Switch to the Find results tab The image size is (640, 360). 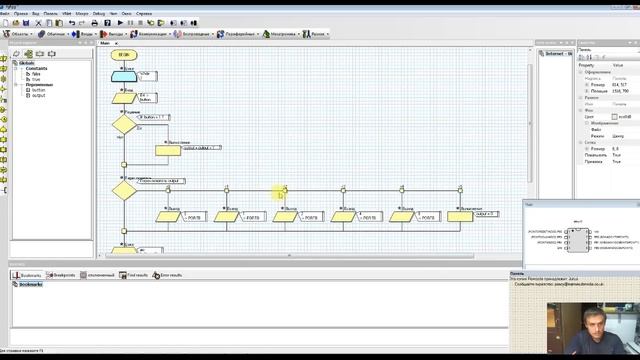click(133, 276)
